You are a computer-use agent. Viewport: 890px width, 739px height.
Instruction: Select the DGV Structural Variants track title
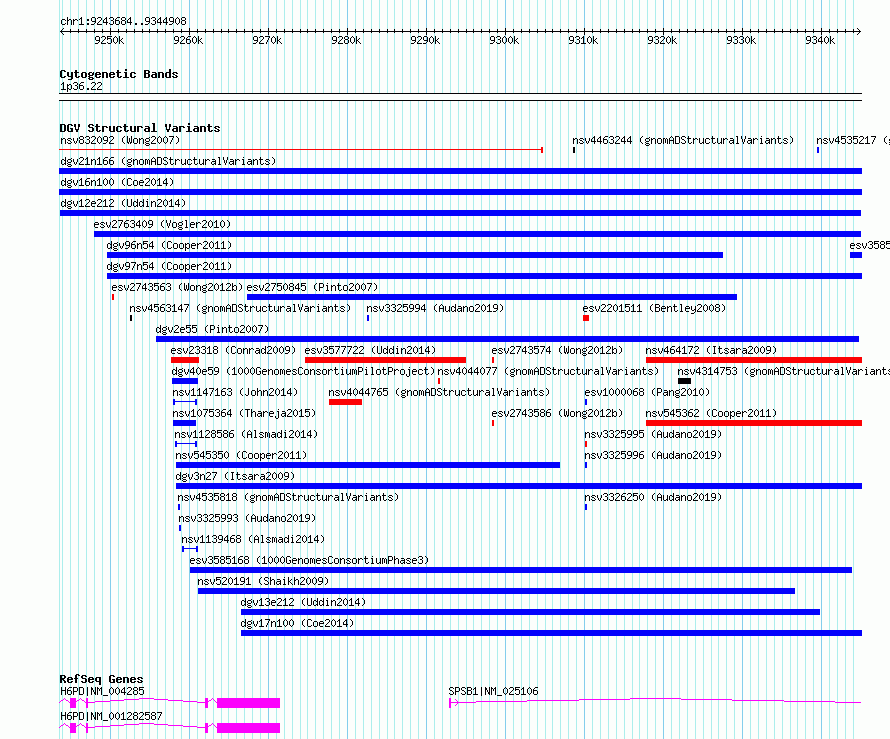tap(140, 128)
